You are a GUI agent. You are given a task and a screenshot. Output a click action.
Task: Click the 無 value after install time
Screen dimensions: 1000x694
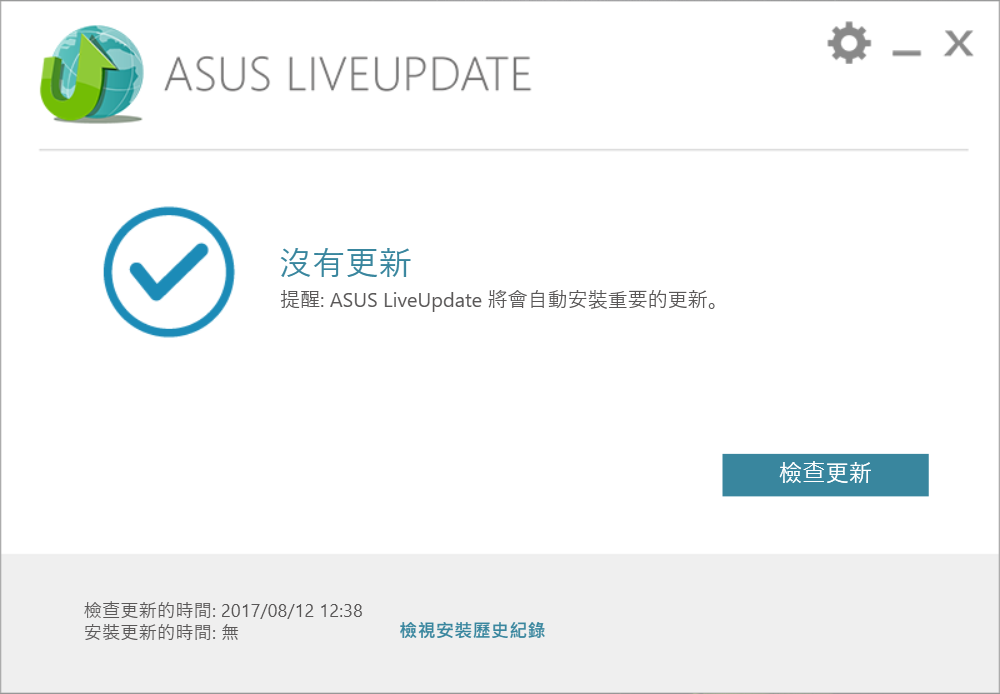[230, 632]
